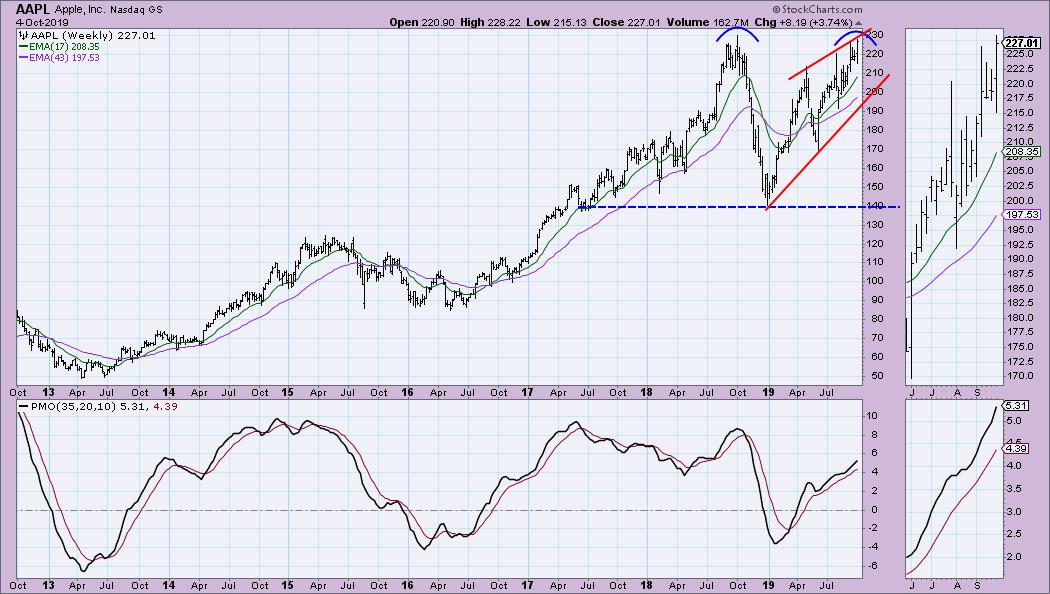Viewport: 1050px width, 594px height.
Task: Click the Volume 162.7M value
Action: click(707, 22)
